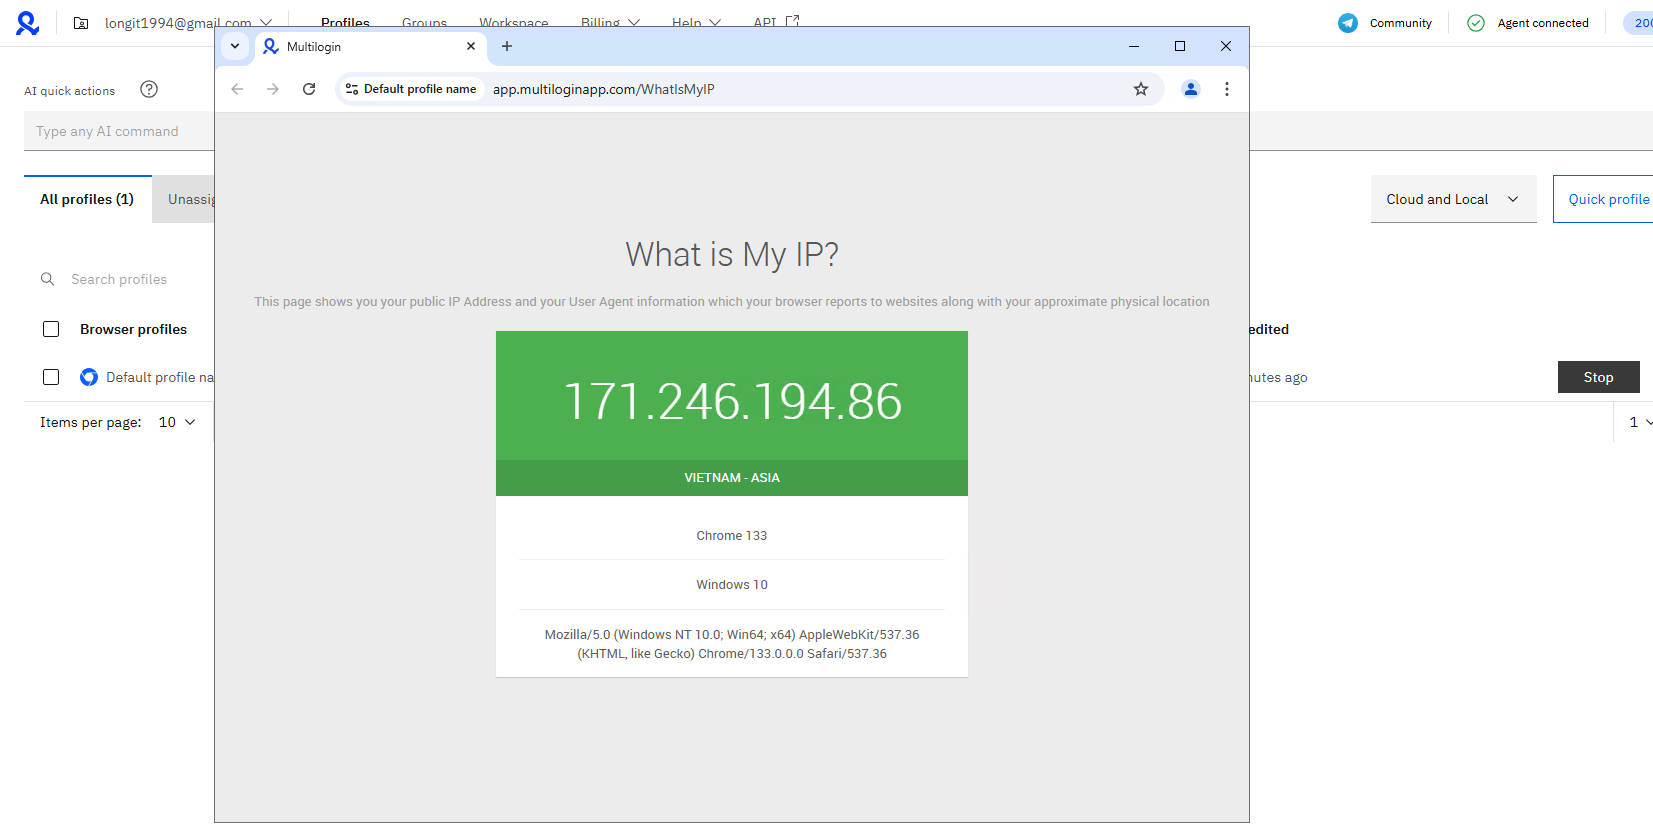This screenshot has width=1653, height=828.
Task: Click site info icon in address bar
Action: tap(352, 89)
